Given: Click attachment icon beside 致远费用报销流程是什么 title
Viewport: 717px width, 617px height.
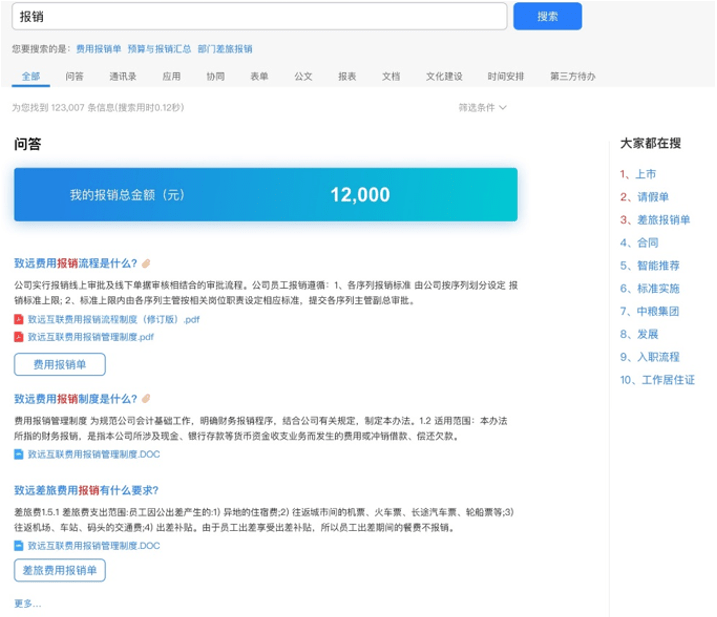Looking at the screenshot, I should 146,263.
